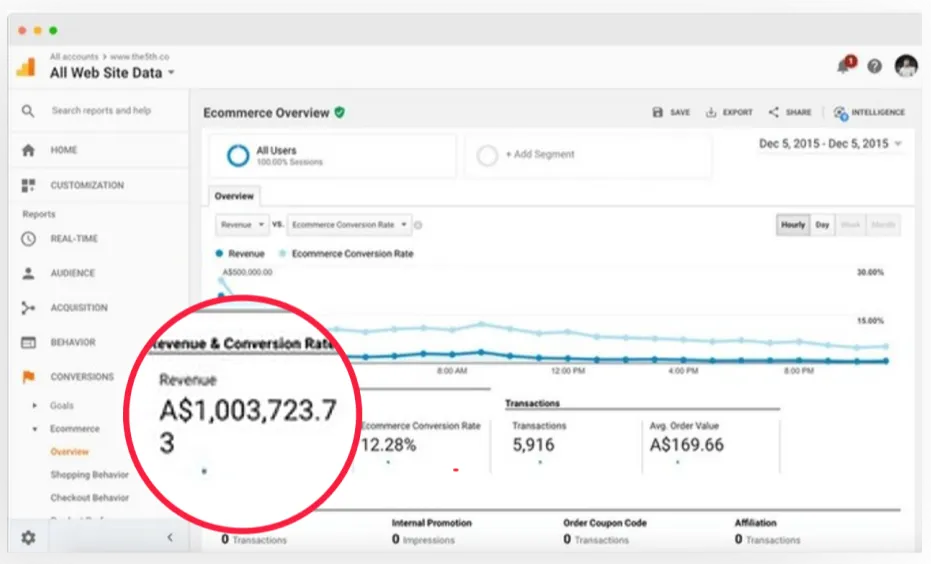
Task: Select the Week view toggle
Action: pos(850,225)
